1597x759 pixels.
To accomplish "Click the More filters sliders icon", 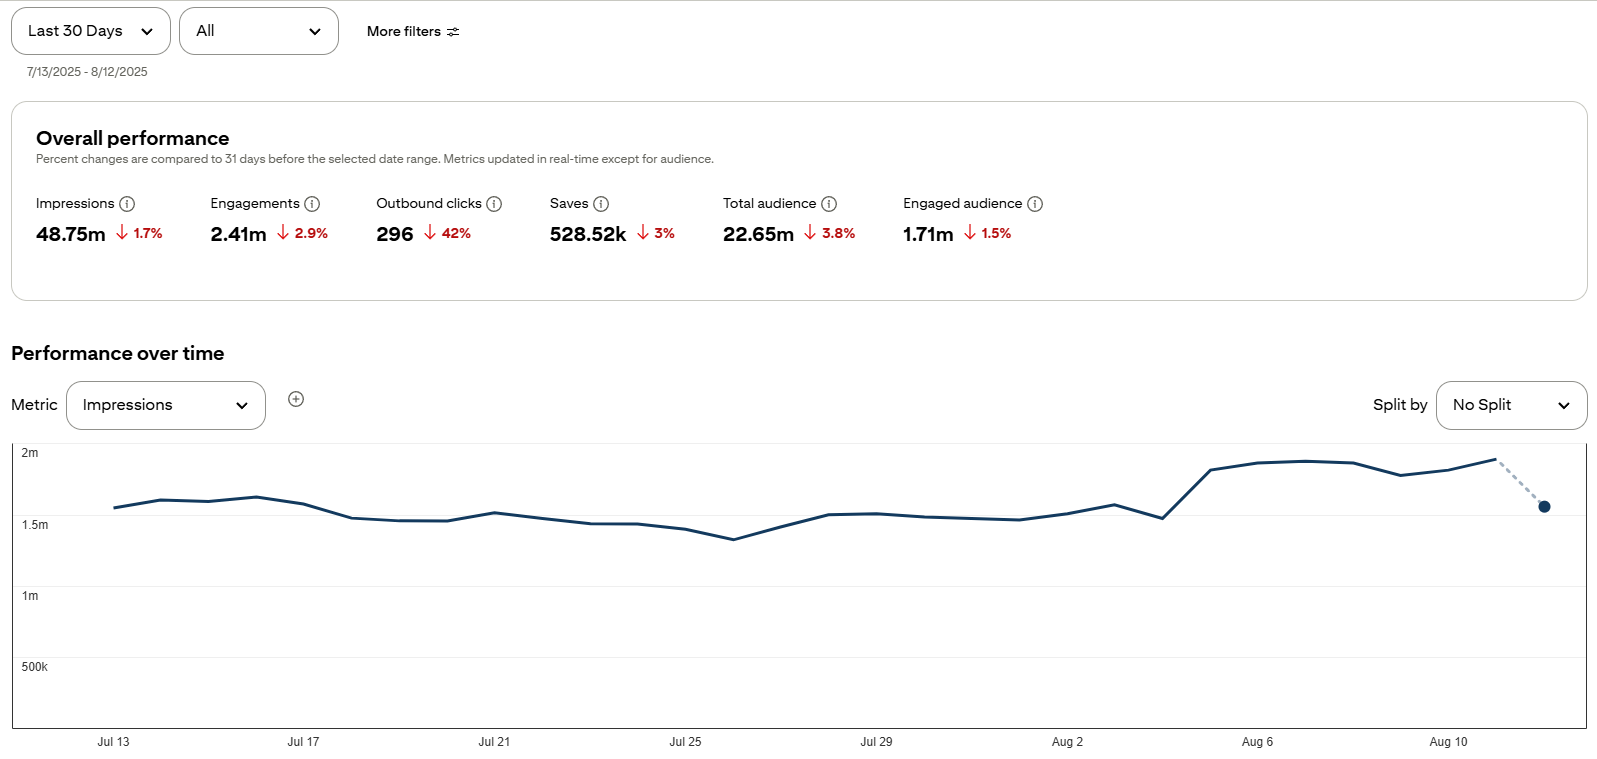I will point(453,32).
